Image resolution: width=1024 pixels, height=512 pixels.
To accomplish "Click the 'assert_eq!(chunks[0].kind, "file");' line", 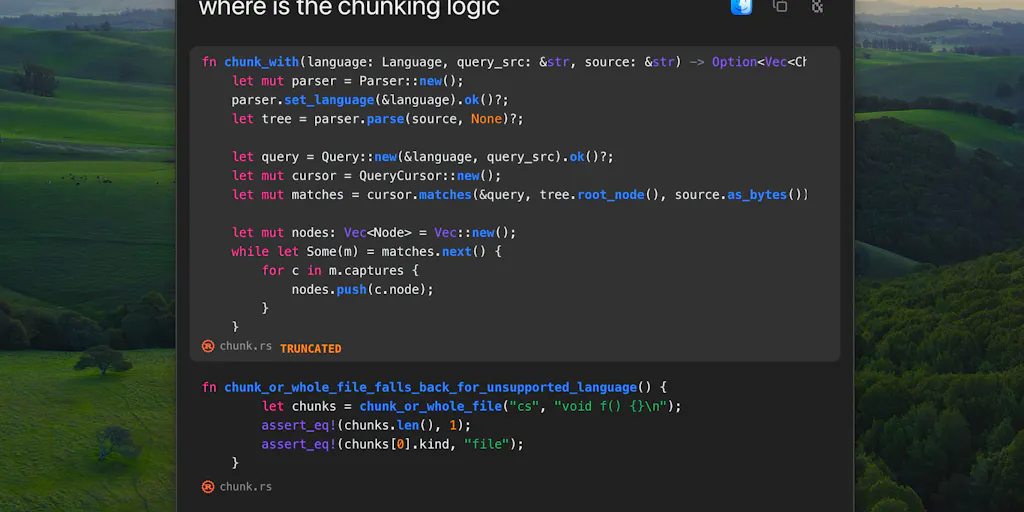I will click(x=392, y=444).
